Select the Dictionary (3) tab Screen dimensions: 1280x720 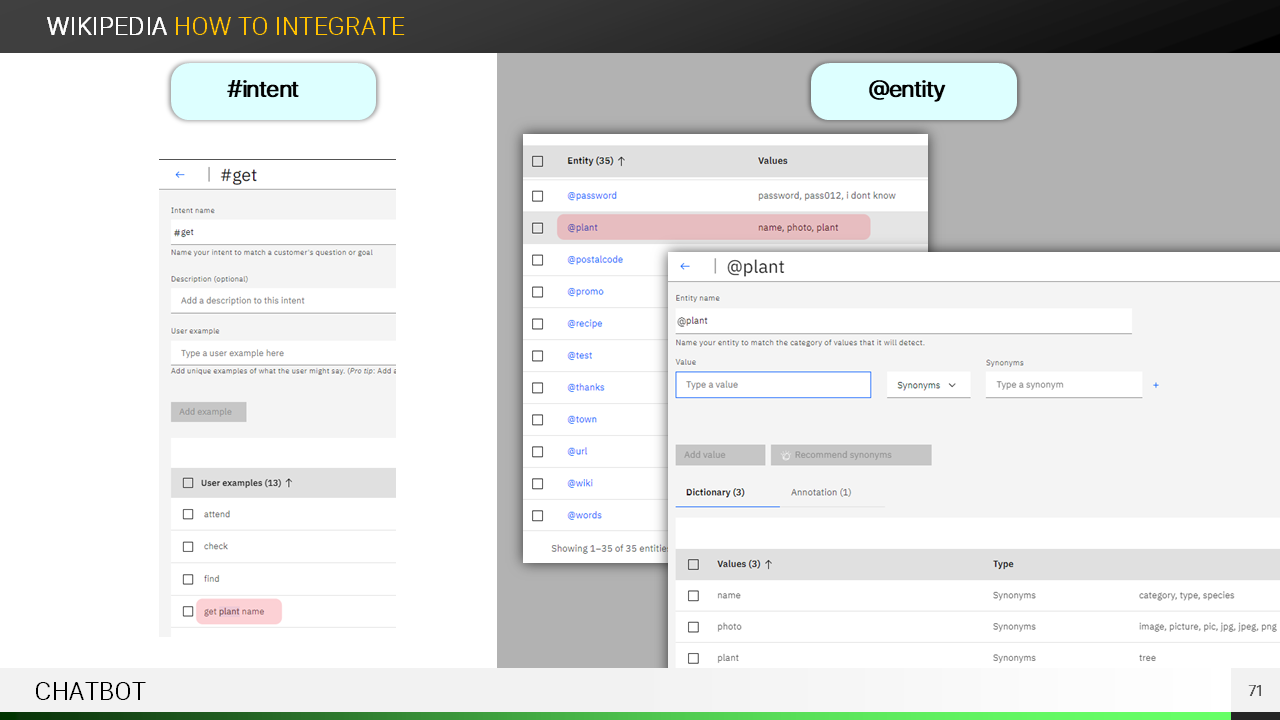click(715, 492)
